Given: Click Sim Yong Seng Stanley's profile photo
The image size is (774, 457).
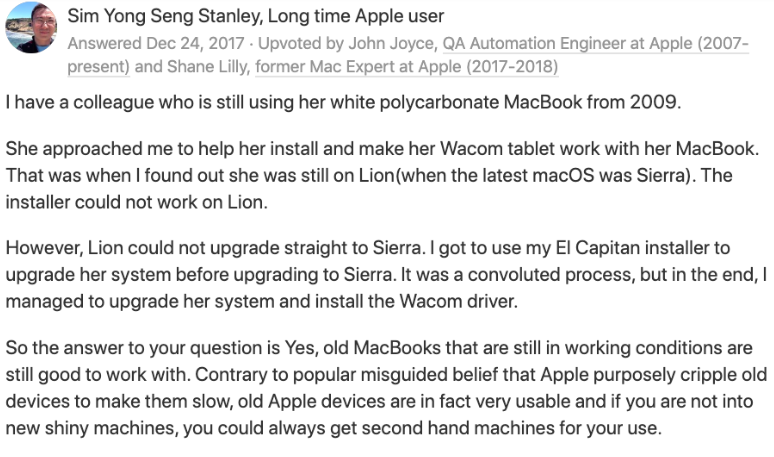Looking at the screenshot, I should click(x=31, y=28).
